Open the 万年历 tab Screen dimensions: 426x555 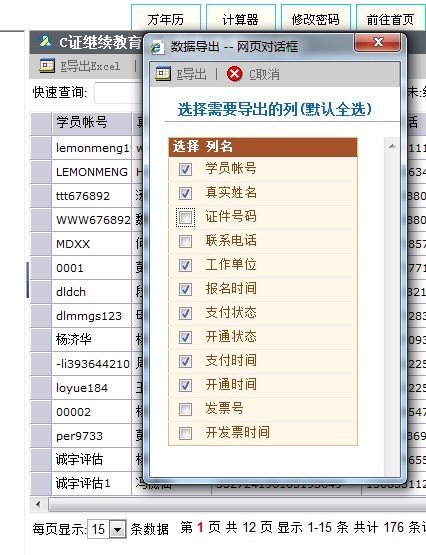166,19
